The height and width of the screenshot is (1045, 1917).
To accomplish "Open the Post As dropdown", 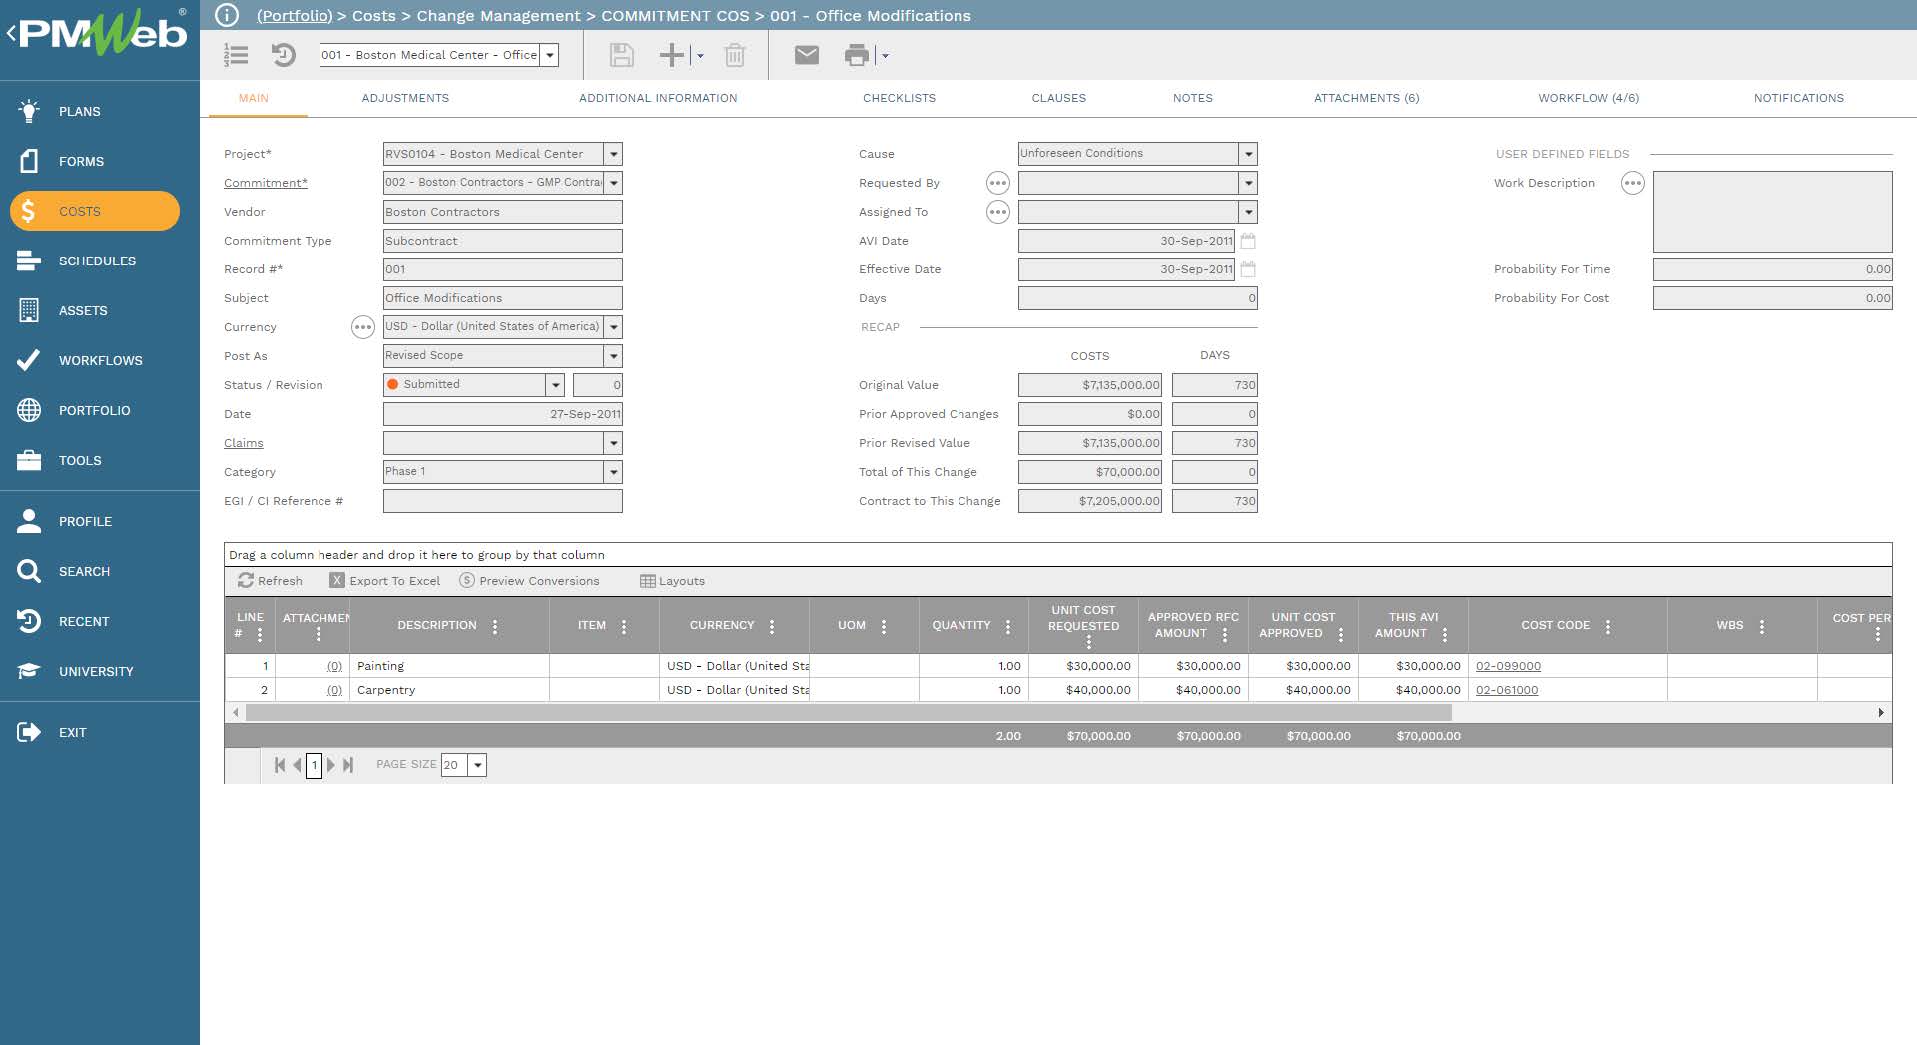I will pyautogui.click(x=614, y=356).
